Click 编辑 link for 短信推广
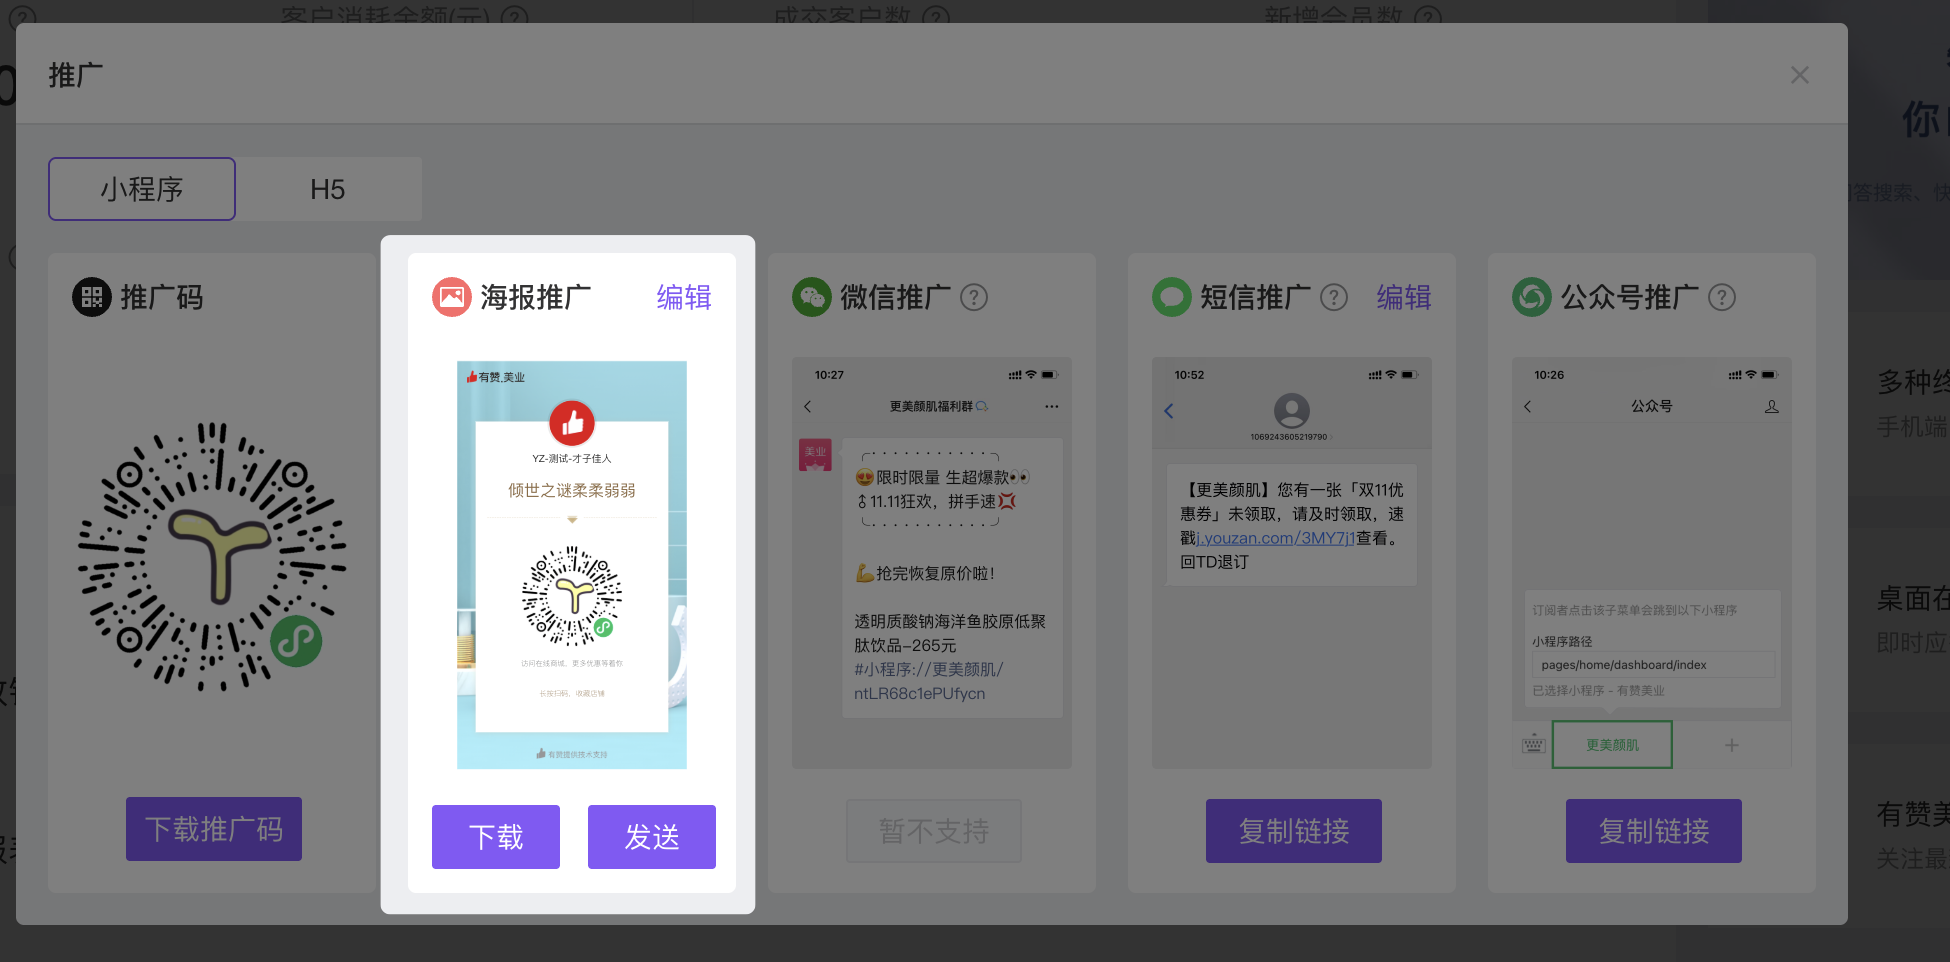 (1404, 297)
